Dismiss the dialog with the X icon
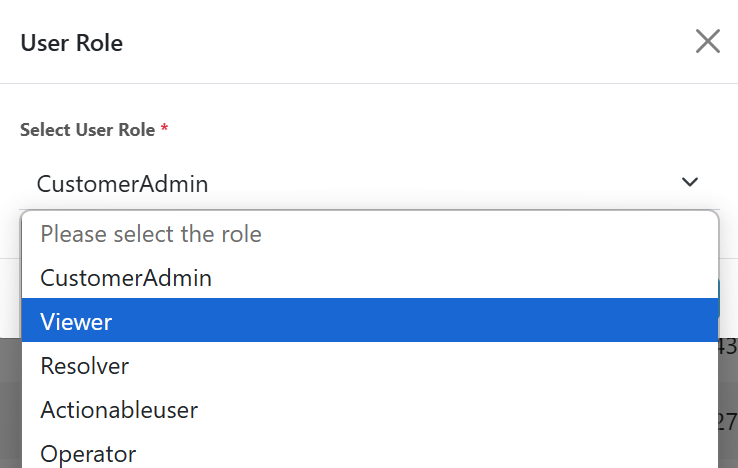This screenshot has height=468, width=738. 707,42
